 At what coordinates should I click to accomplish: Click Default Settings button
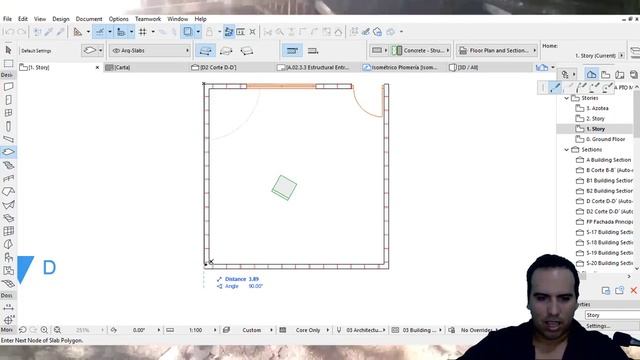pos(36,51)
